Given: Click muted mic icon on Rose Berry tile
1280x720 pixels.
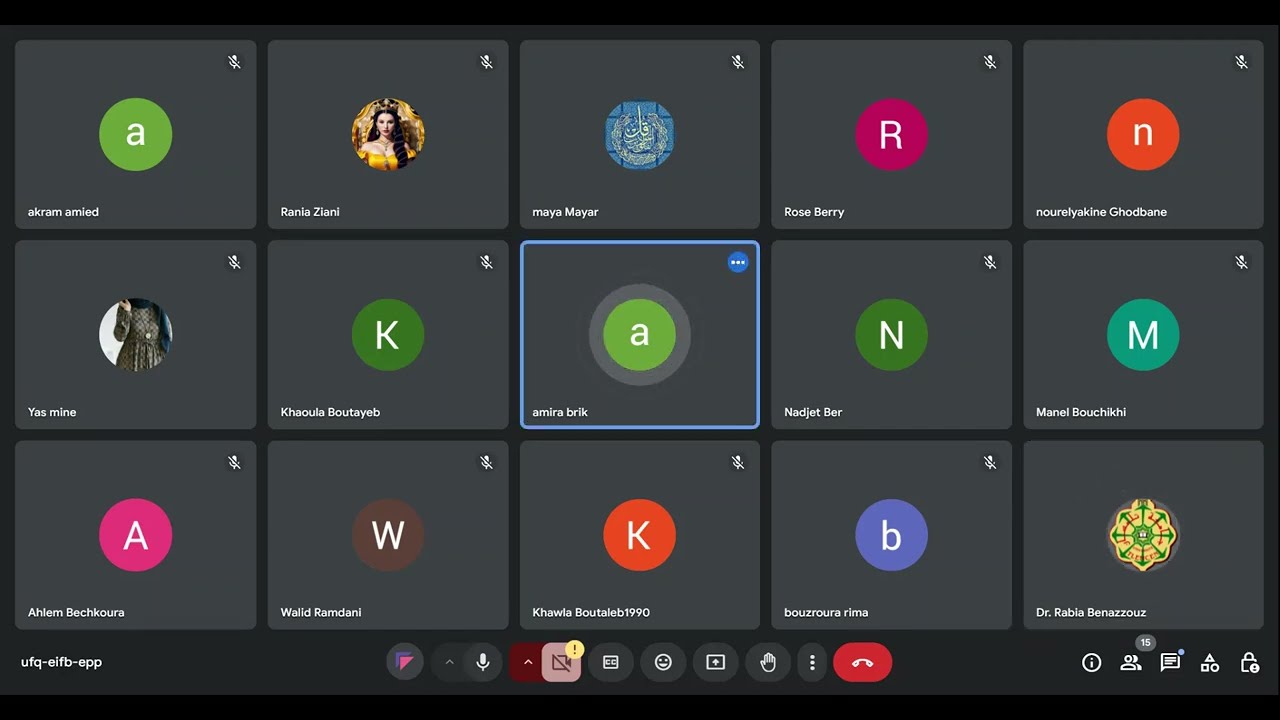Looking at the screenshot, I should [990, 62].
